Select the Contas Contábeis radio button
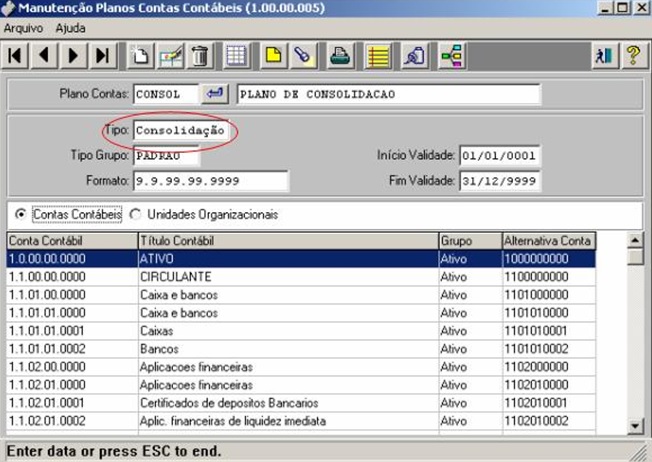652x462 pixels. [x=20, y=214]
